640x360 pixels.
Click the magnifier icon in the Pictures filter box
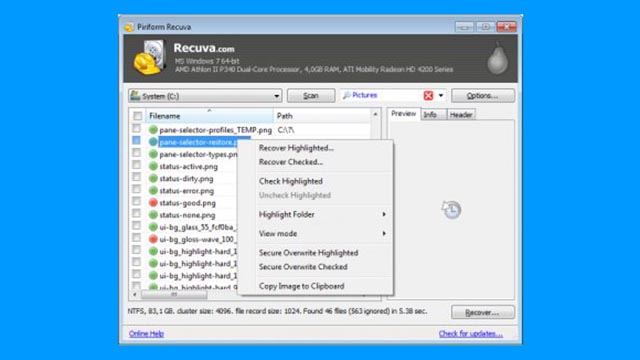347,96
